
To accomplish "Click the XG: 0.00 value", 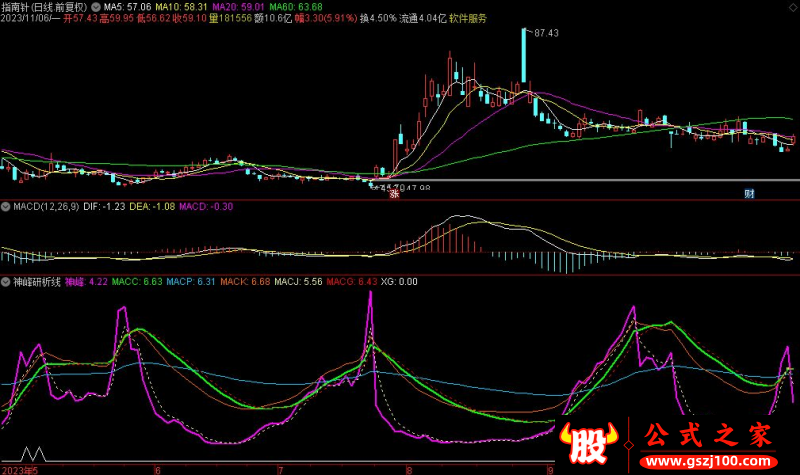I will click(399, 282).
